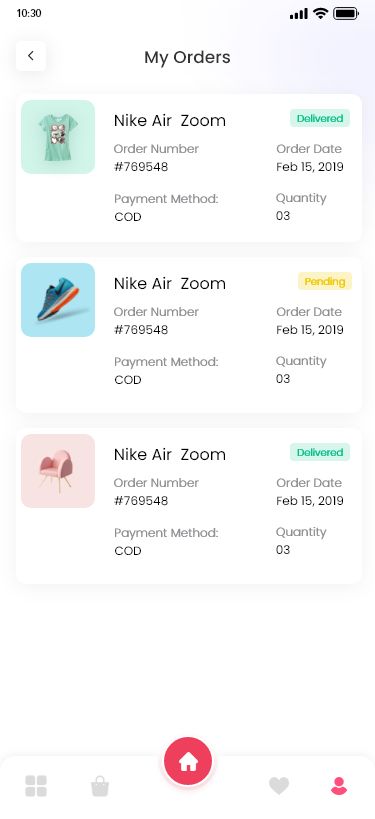Open the categories grid icon

coord(36,786)
